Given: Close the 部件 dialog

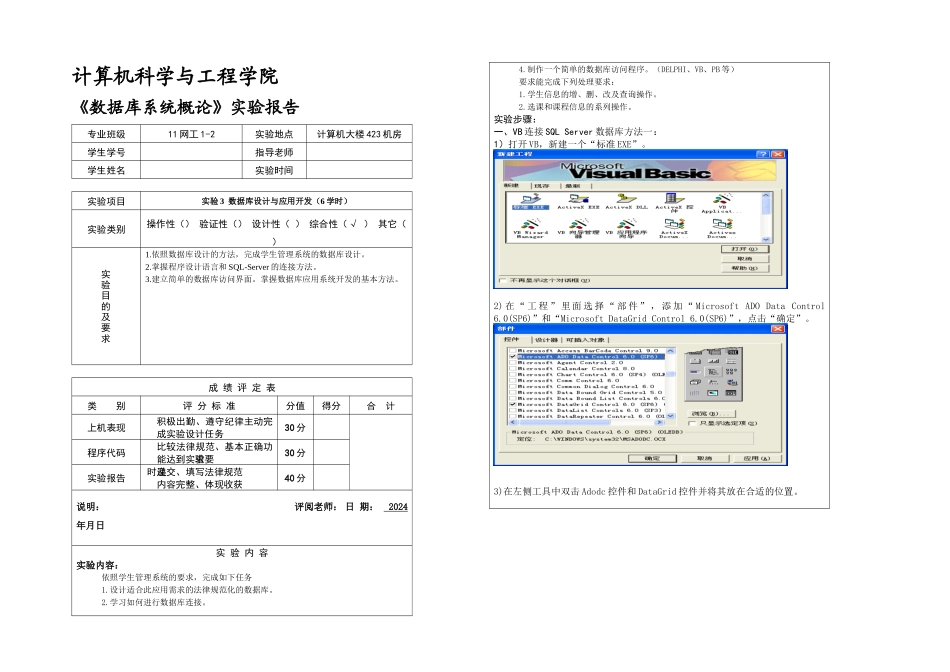Looking at the screenshot, I should [778, 329].
